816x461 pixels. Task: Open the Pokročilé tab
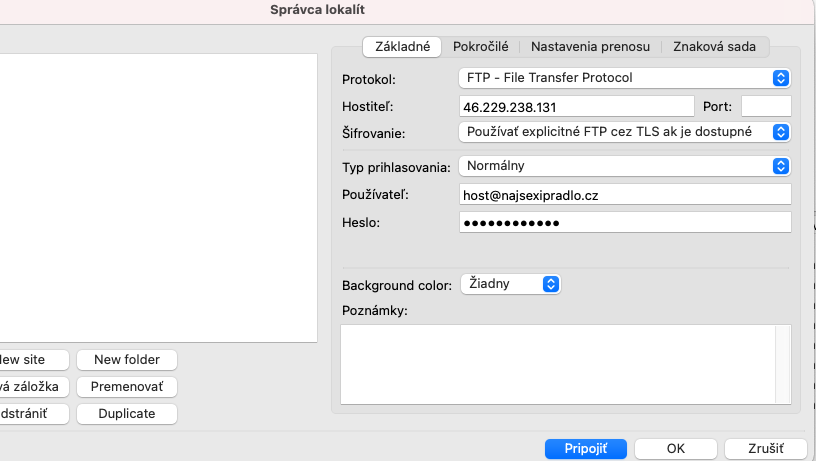[480, 46]
